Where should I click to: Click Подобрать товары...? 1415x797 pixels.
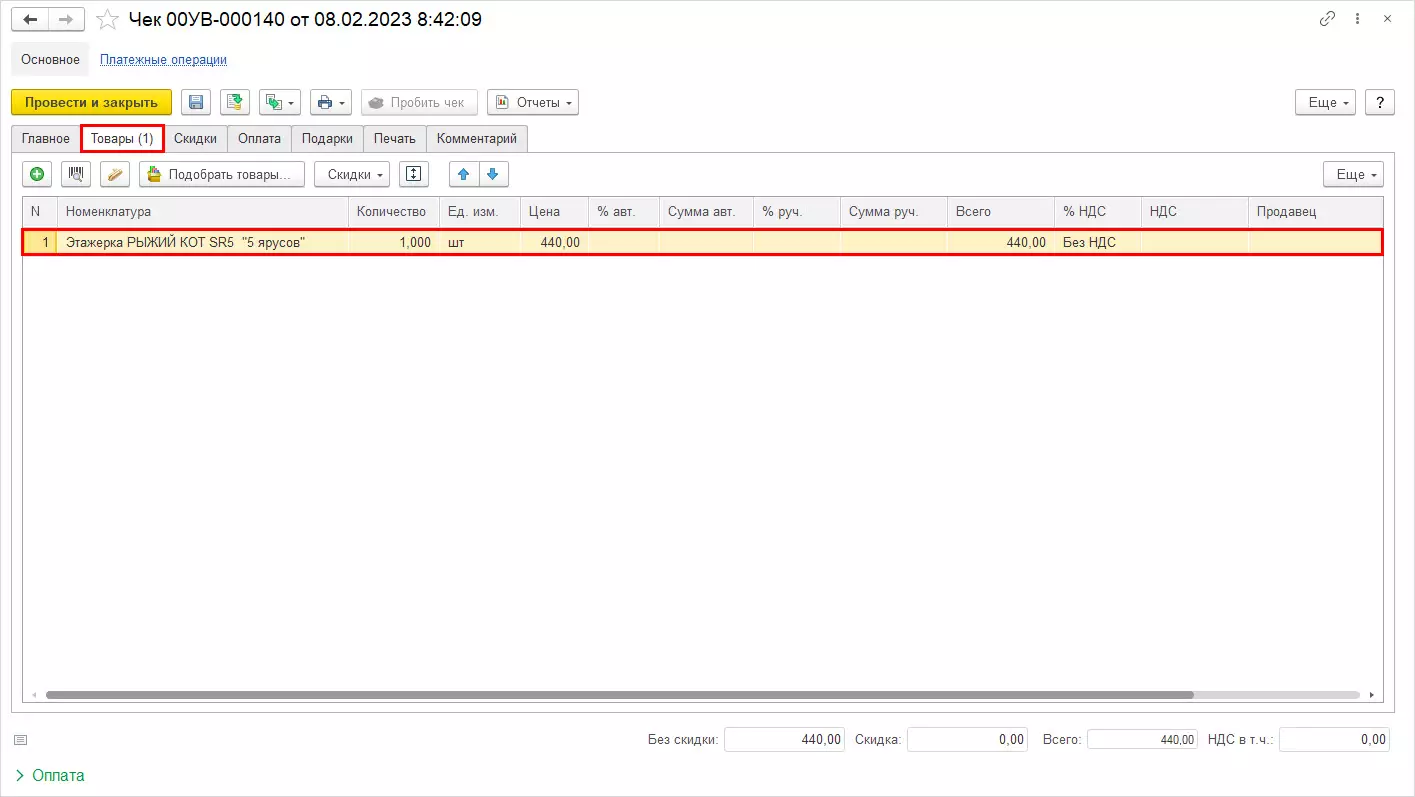(222, 174)
